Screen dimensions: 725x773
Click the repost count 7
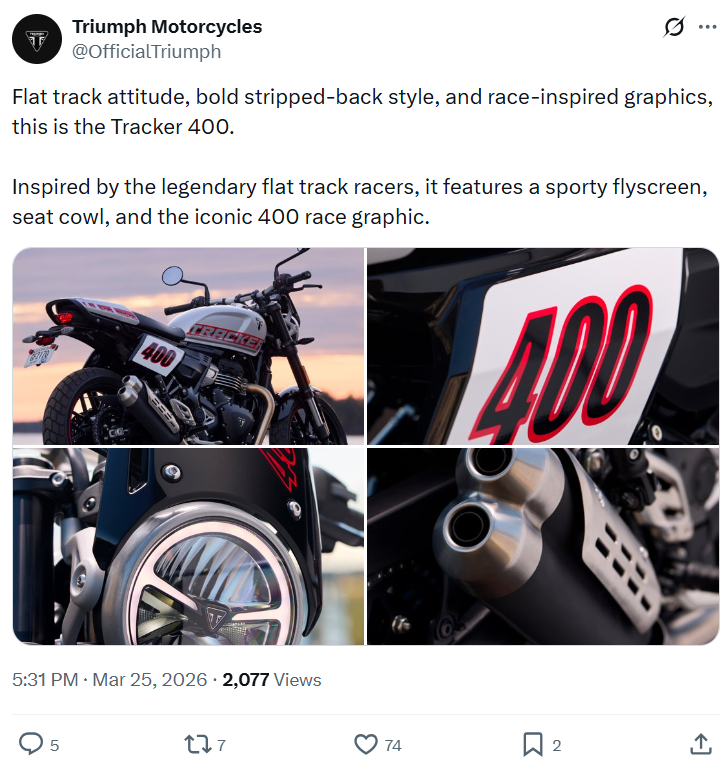[x=221, y=745]
